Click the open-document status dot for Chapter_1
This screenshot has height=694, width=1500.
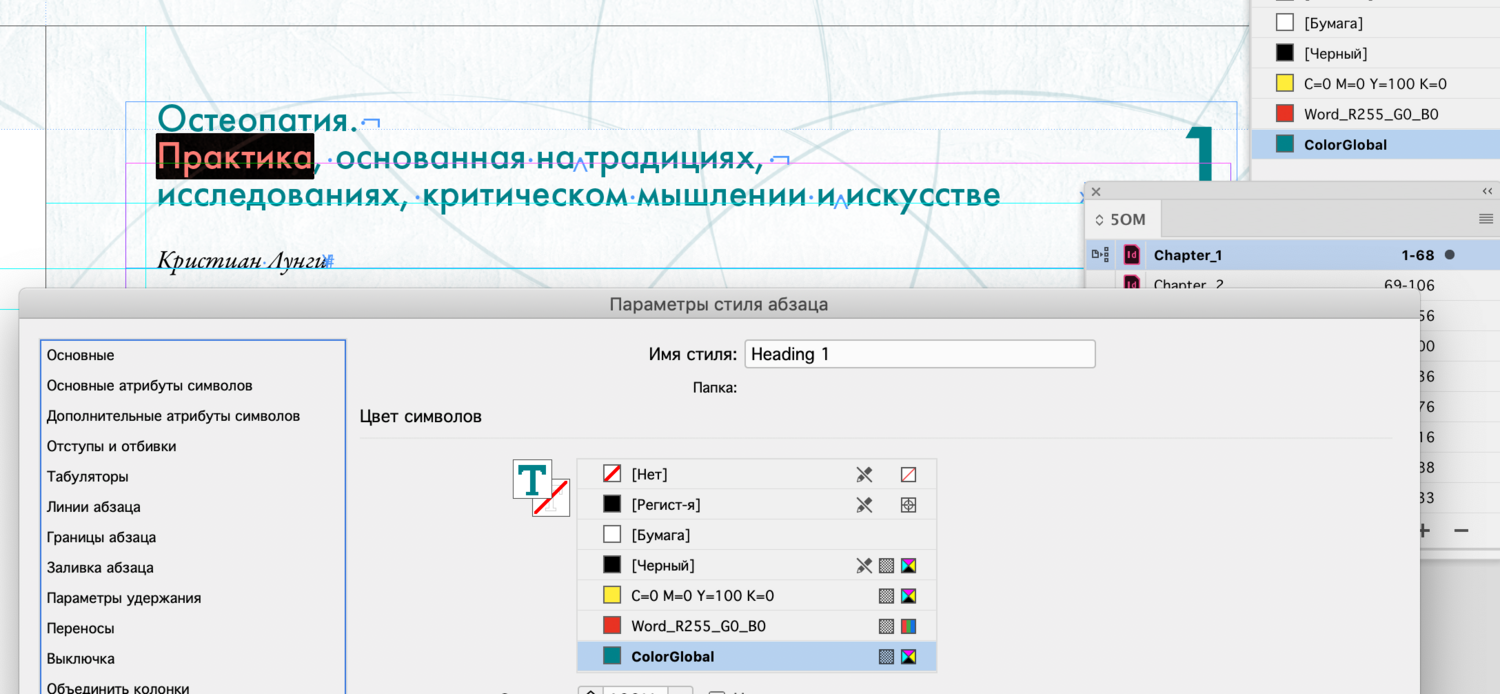1450,255
